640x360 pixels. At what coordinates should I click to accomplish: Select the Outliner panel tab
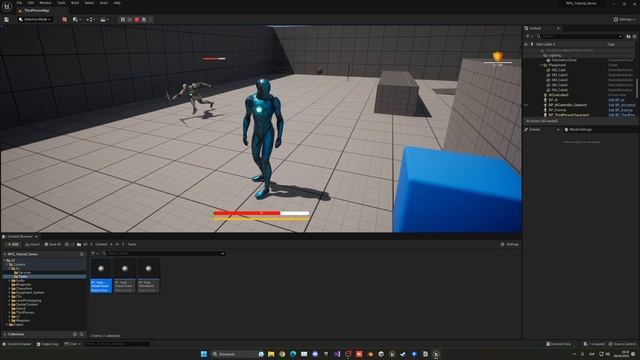[x=535, y=28]
